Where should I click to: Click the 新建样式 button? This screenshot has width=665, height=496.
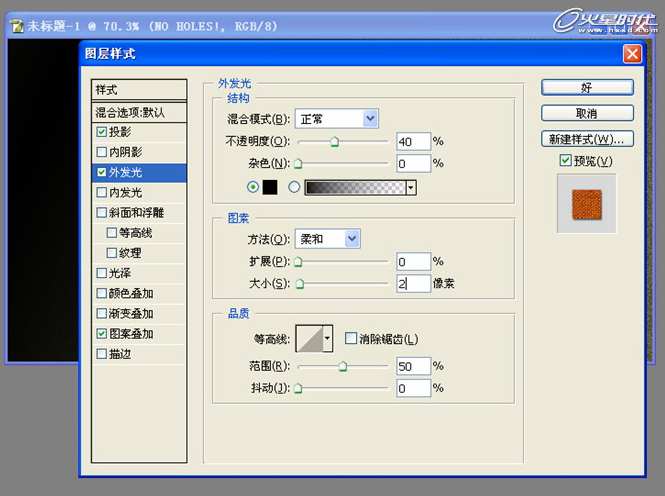click(x=587, y=138)
